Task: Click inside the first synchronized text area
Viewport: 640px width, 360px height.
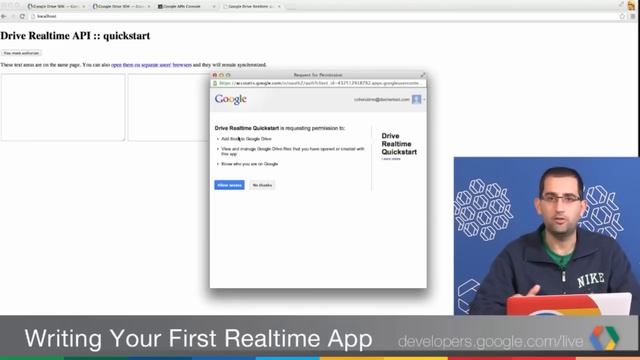Action: coord(63,107)
